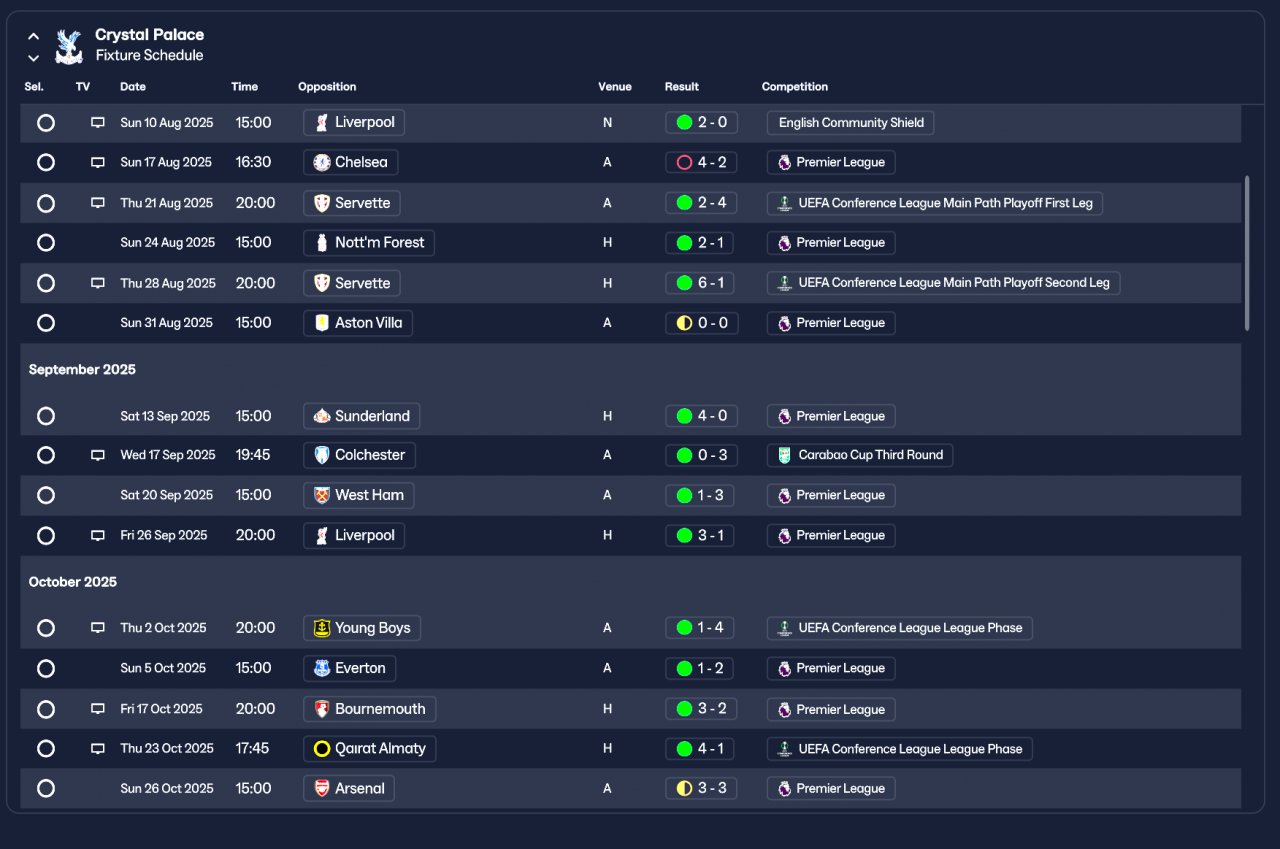Click the down chevron beside Fixture Schedule

(x=34, y=58)
